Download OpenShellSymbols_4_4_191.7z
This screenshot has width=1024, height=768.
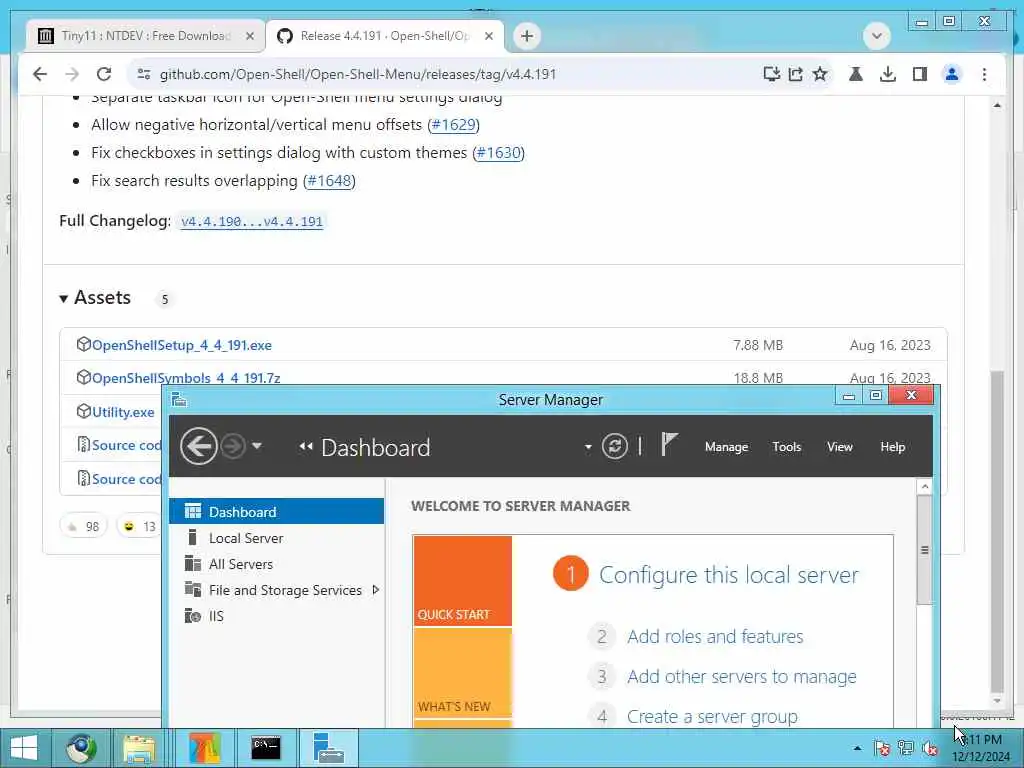coord(186,378)
